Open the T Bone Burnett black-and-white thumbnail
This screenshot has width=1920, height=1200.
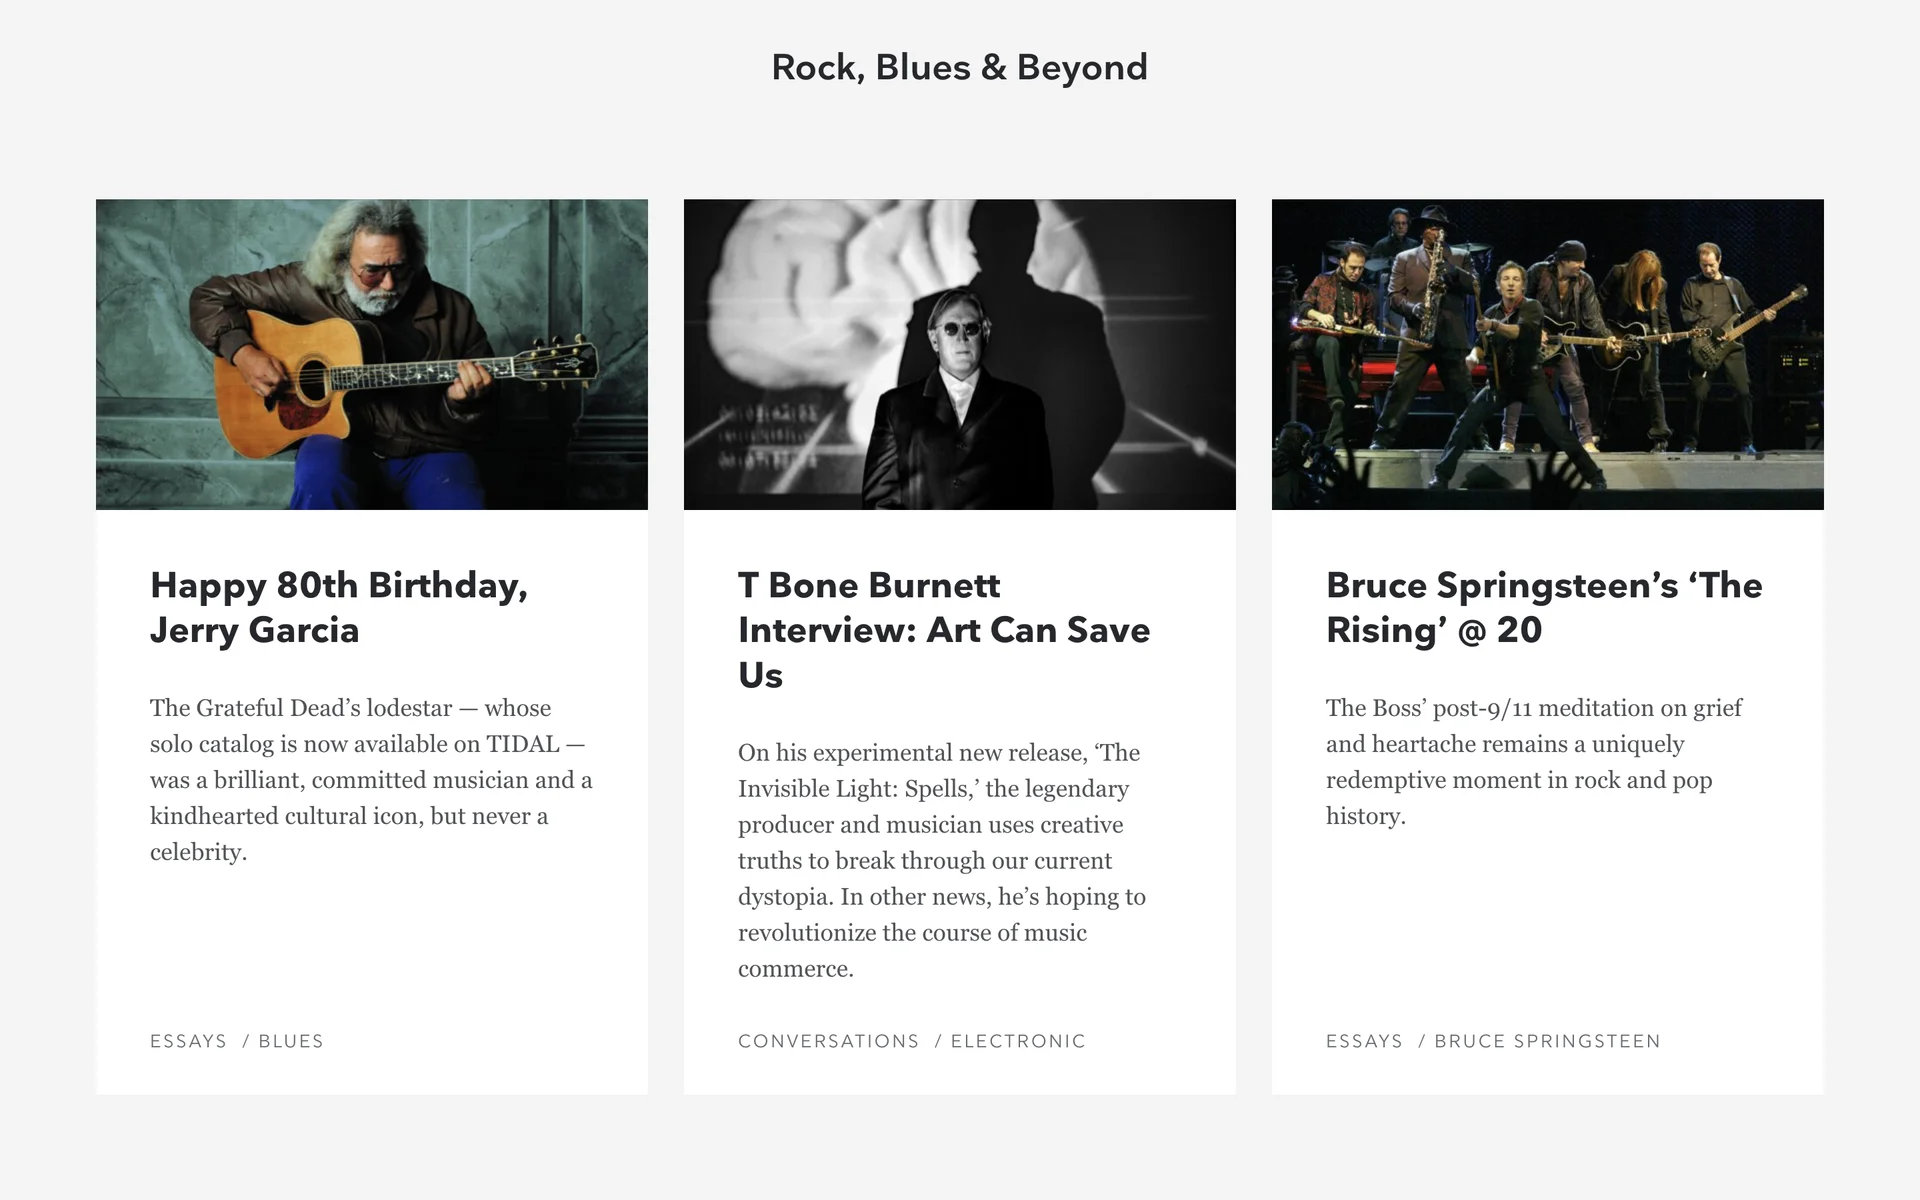click(x=959, y=354)
